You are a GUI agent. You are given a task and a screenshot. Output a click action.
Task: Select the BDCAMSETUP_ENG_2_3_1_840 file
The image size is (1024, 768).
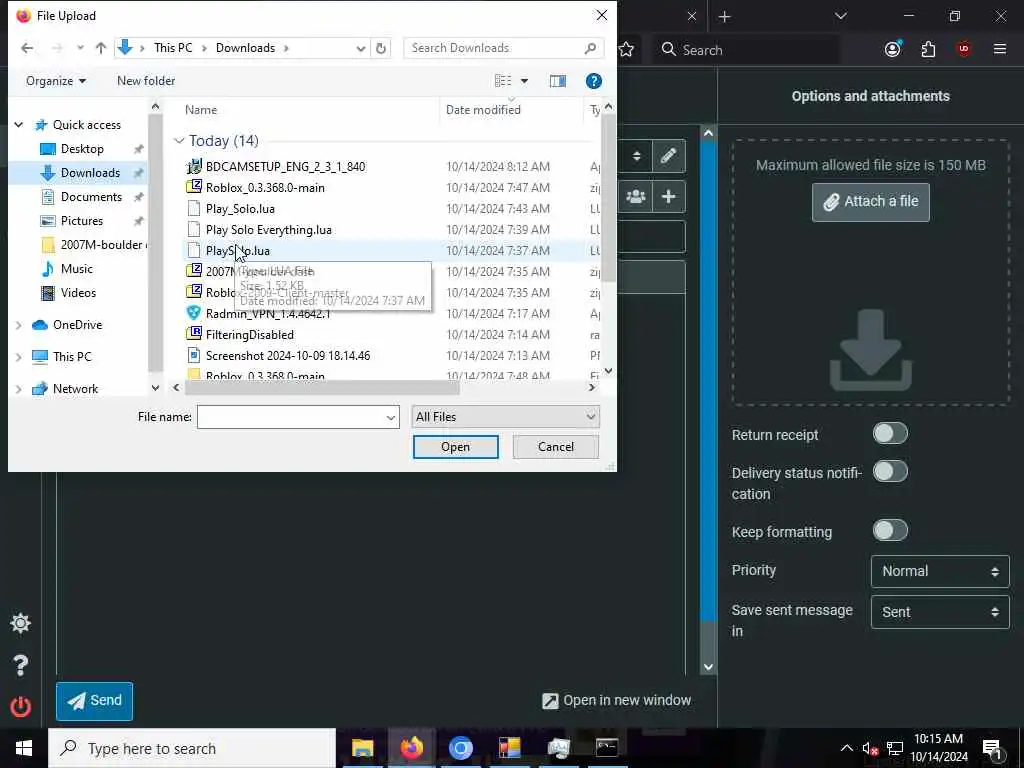[285, 167]
